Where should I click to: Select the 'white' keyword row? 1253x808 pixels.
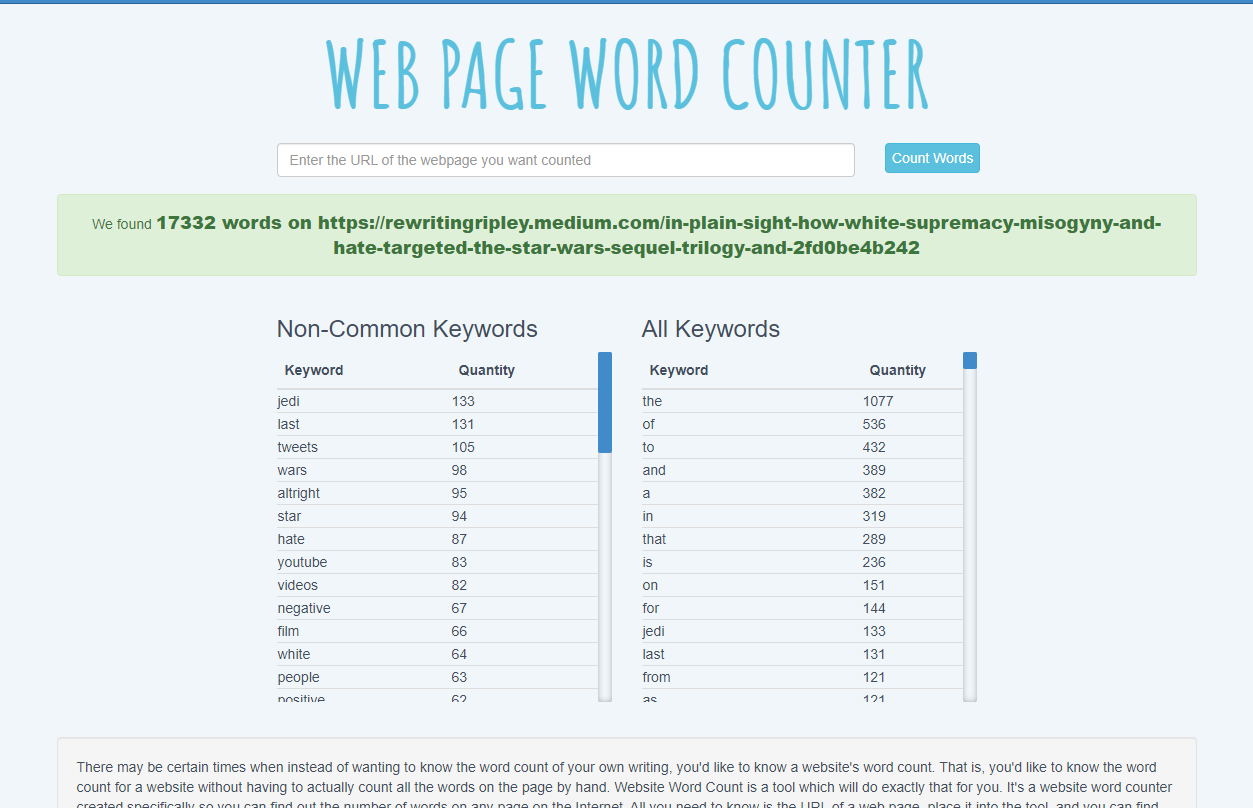click(x=437, y=654)
